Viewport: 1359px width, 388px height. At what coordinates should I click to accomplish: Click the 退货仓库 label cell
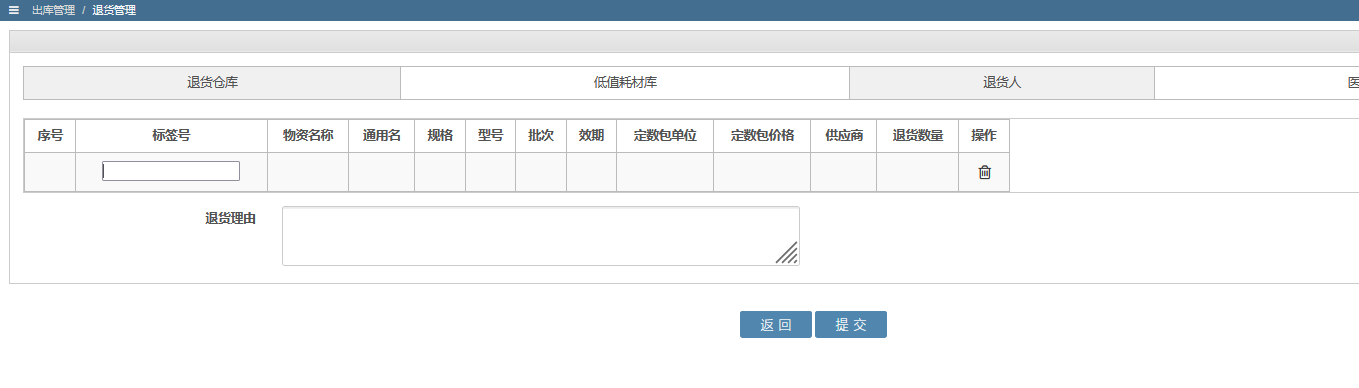212,83
